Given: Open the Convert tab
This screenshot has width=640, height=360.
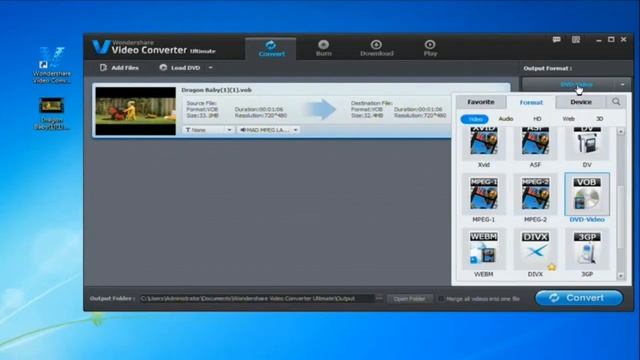Looking at the screenshot, I should (271, 49).
